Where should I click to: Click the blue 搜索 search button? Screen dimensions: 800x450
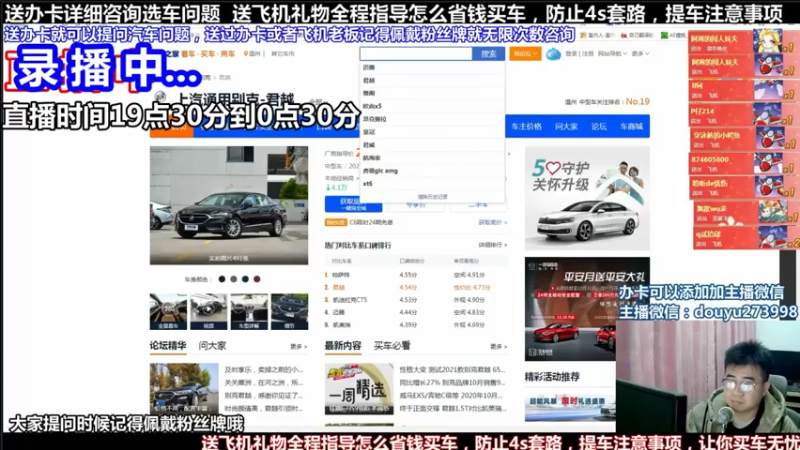coord(488,54)
